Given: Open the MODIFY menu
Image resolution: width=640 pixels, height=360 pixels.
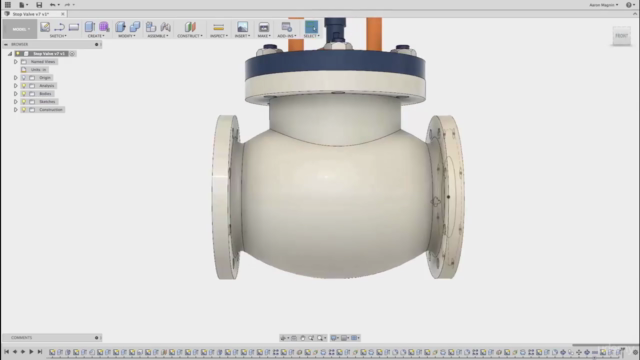Looking at the screenshot, I should (x=127, y=36).
